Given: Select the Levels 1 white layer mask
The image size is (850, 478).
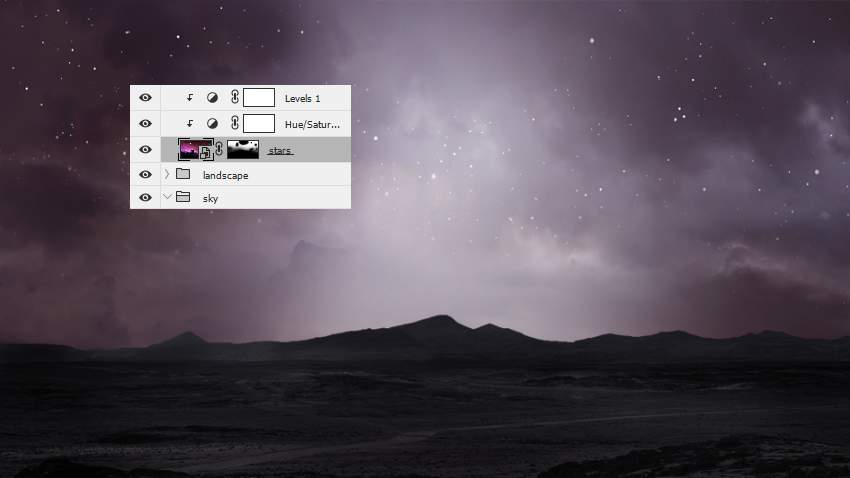Looking at the screenshot, I should tap(259, 98).
